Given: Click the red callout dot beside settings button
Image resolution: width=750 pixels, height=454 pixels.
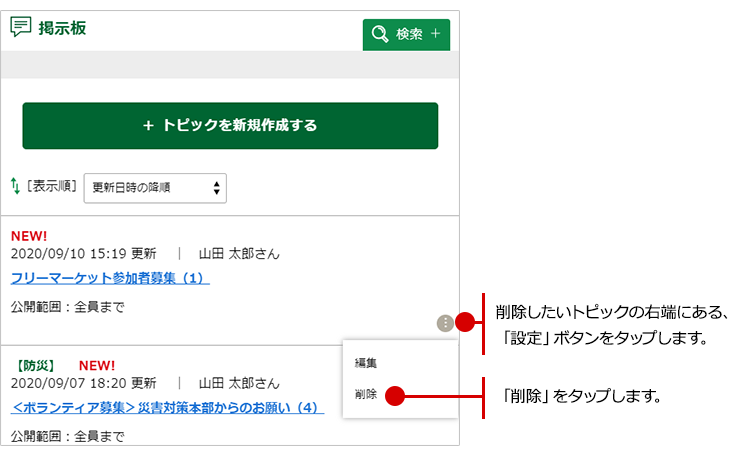Looking at the screenshot, I should tap(464, 322).
